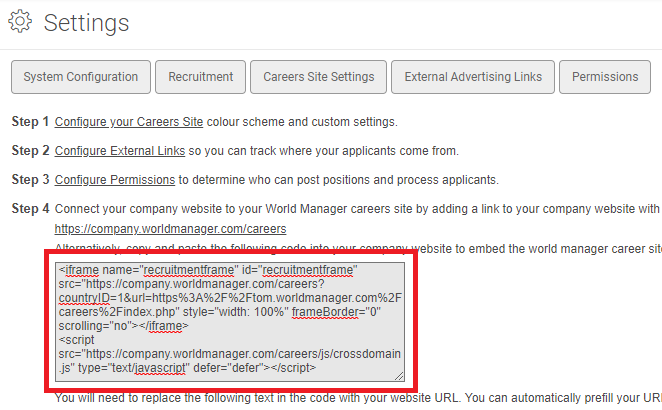This screenshot has height=410, width=662.
Task: Click the Configure Permissions link
Action: coord(114,180)
